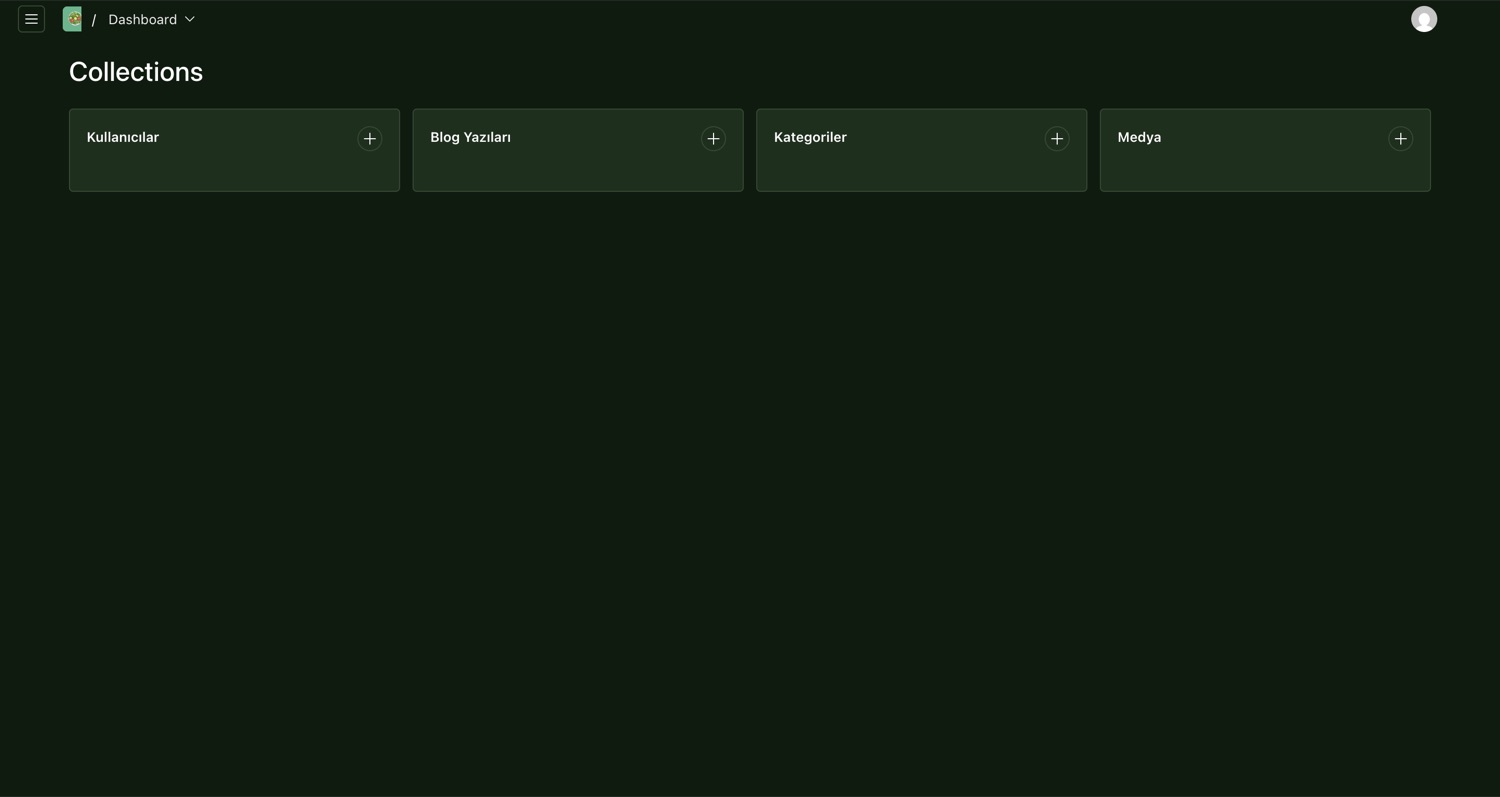This screenshot has height=797, width=1500.
Task: Click the app logo icon in the breadcrumb
Action: [72, 19]
